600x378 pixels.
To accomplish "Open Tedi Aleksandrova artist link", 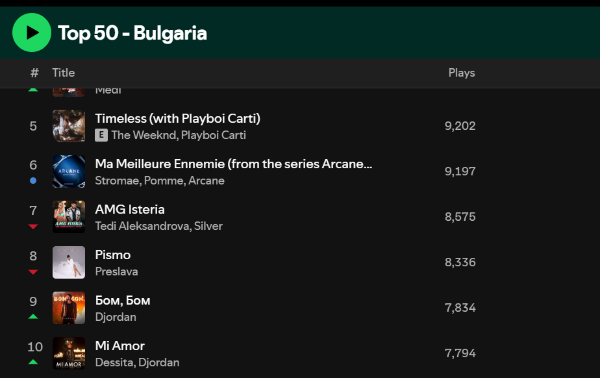I will [142, 226].
